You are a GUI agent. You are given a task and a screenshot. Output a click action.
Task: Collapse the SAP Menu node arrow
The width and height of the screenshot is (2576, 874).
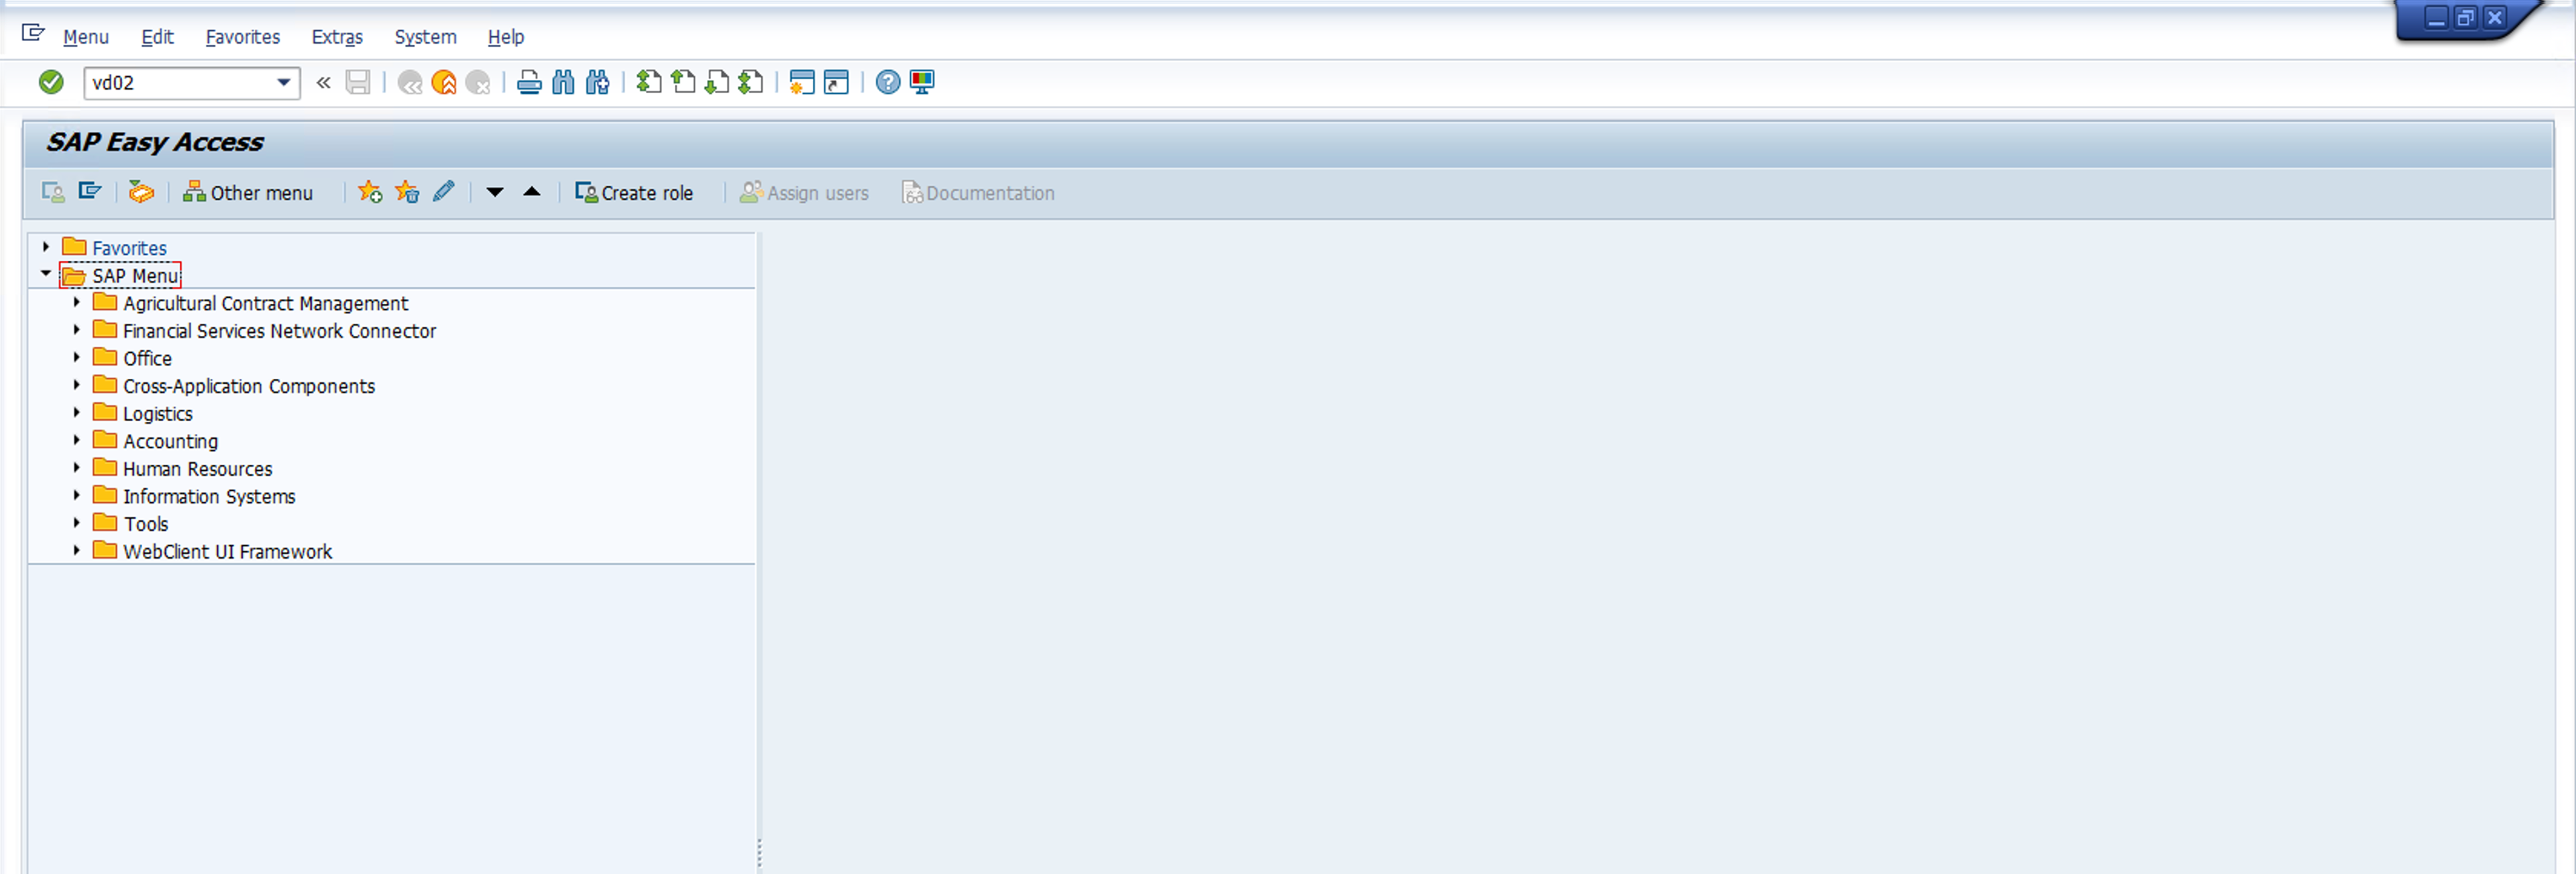[46, 273]
